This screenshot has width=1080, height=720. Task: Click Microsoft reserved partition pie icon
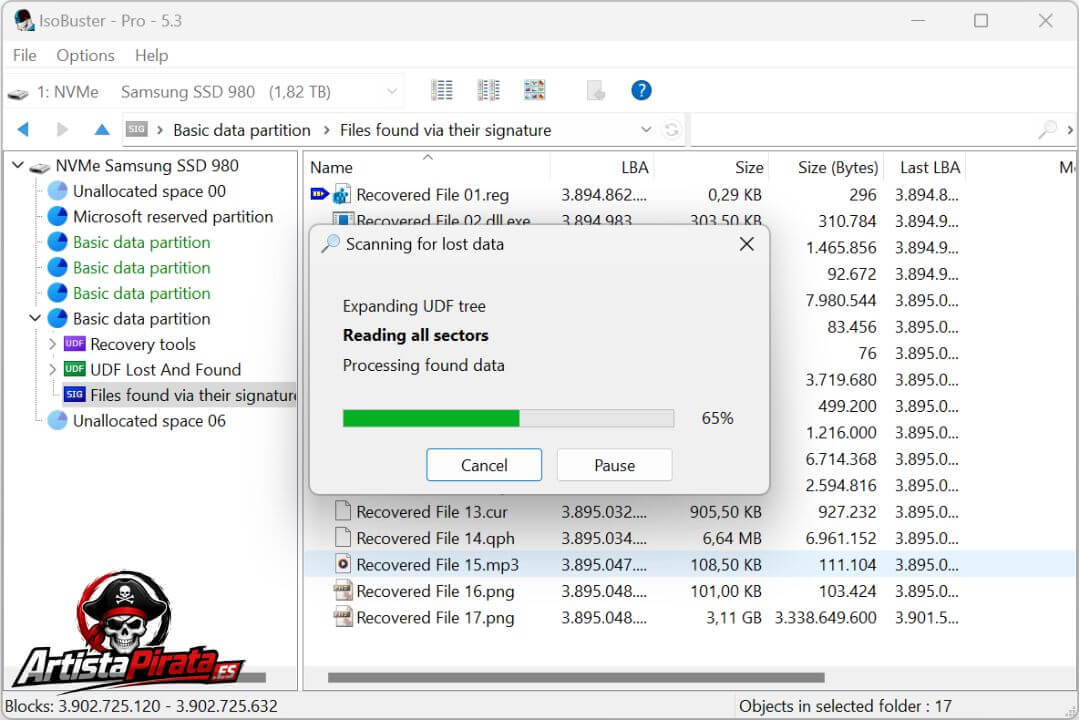(58, 216)
